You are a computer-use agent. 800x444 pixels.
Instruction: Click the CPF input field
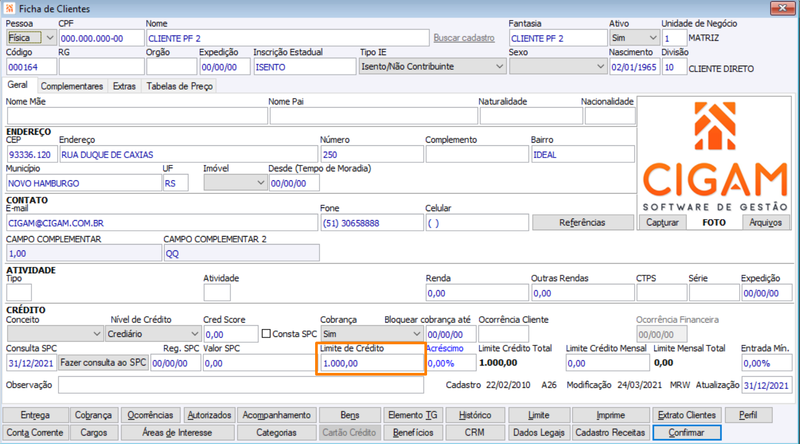point(101,38)
